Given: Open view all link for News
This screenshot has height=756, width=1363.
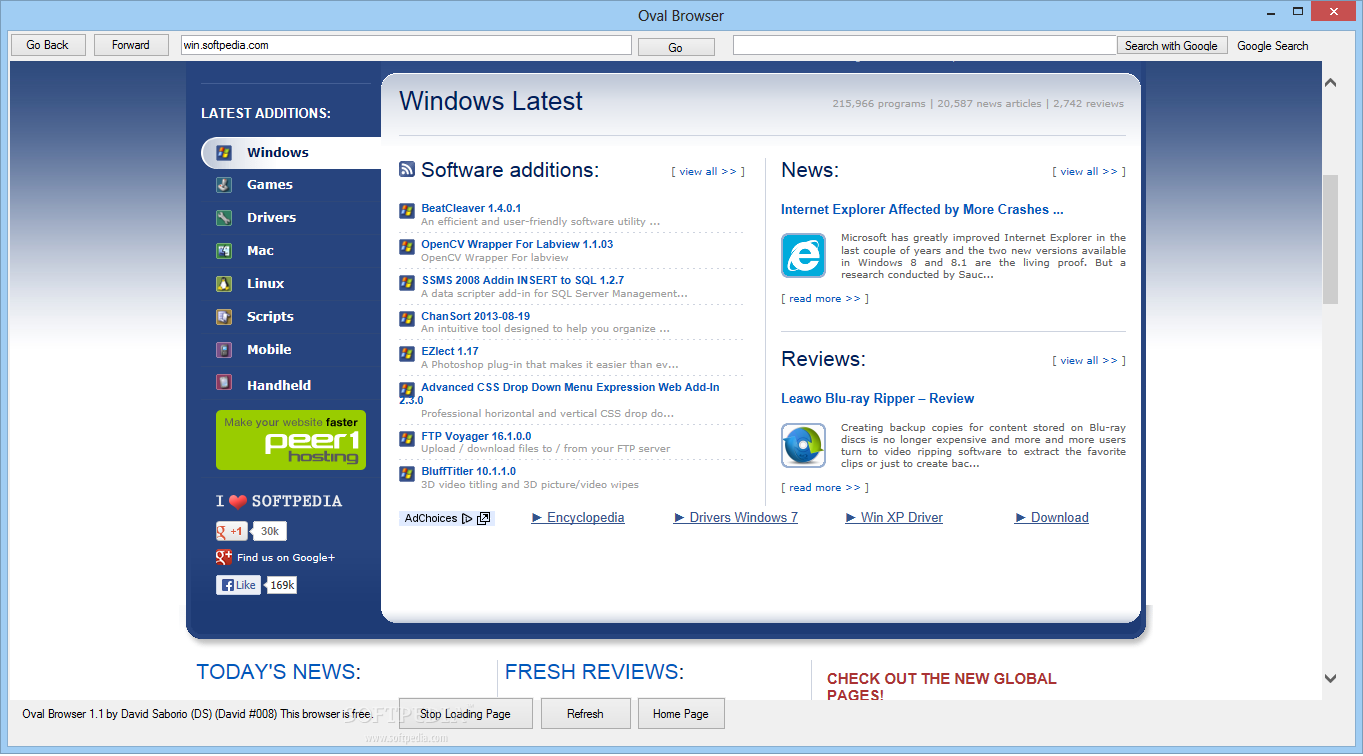Looking at the screenshot, I should 1089,172.
